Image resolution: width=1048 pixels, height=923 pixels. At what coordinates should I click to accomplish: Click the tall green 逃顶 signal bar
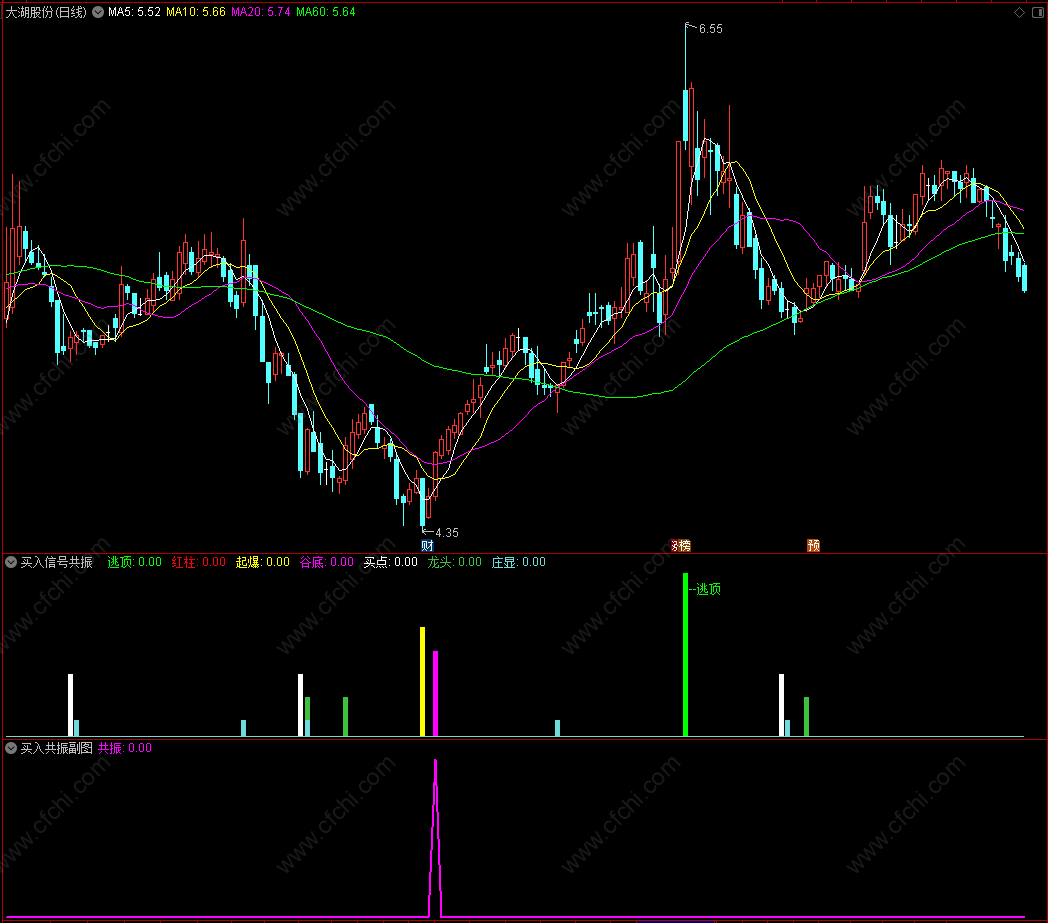(x=685, y=654)
